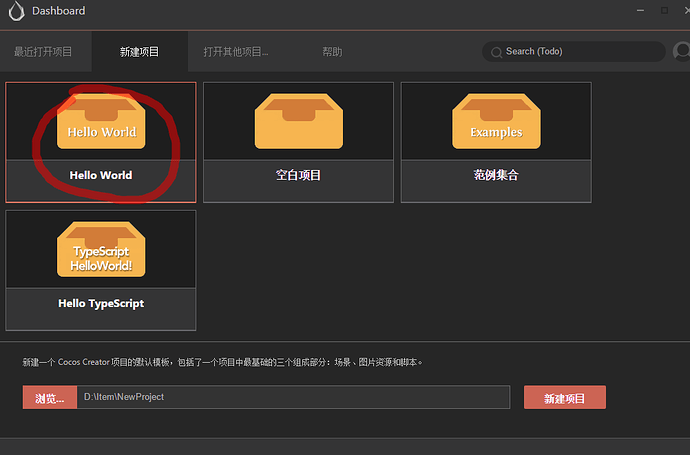Click the 空白项目 card label
Viewport: 690px width, 455px height.
click(298, 175)
